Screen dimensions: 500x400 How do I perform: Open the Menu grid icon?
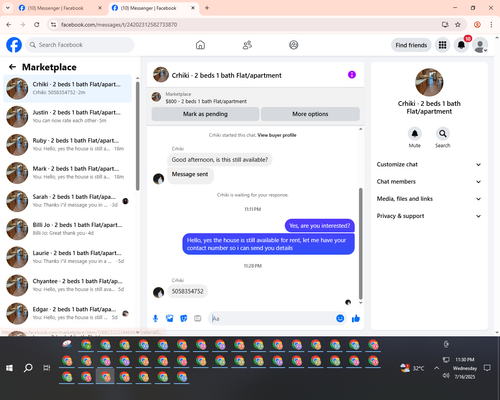point(442,45)
